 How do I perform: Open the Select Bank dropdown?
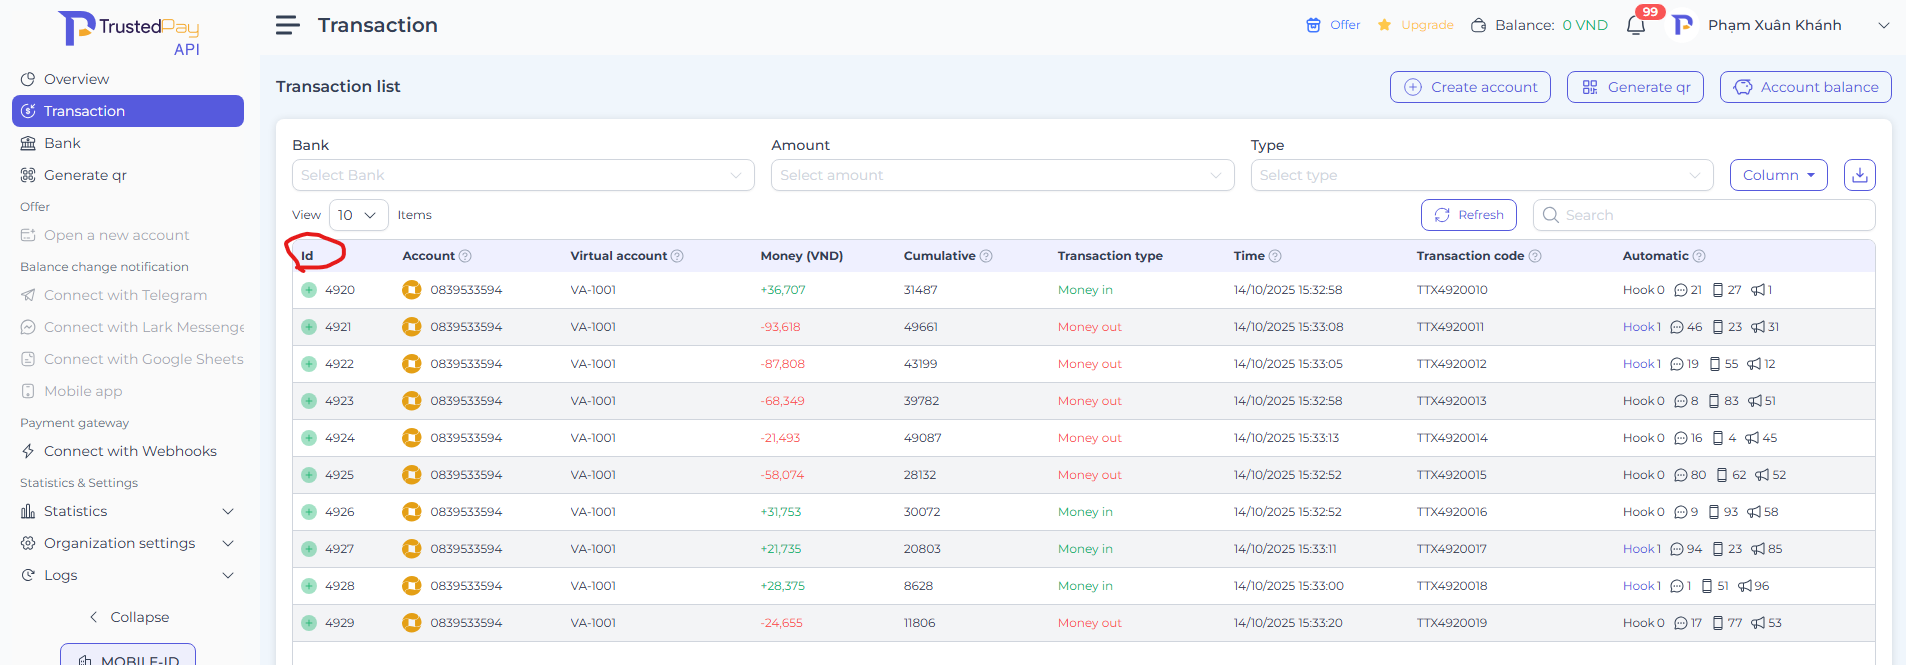[x=522, y=175]
